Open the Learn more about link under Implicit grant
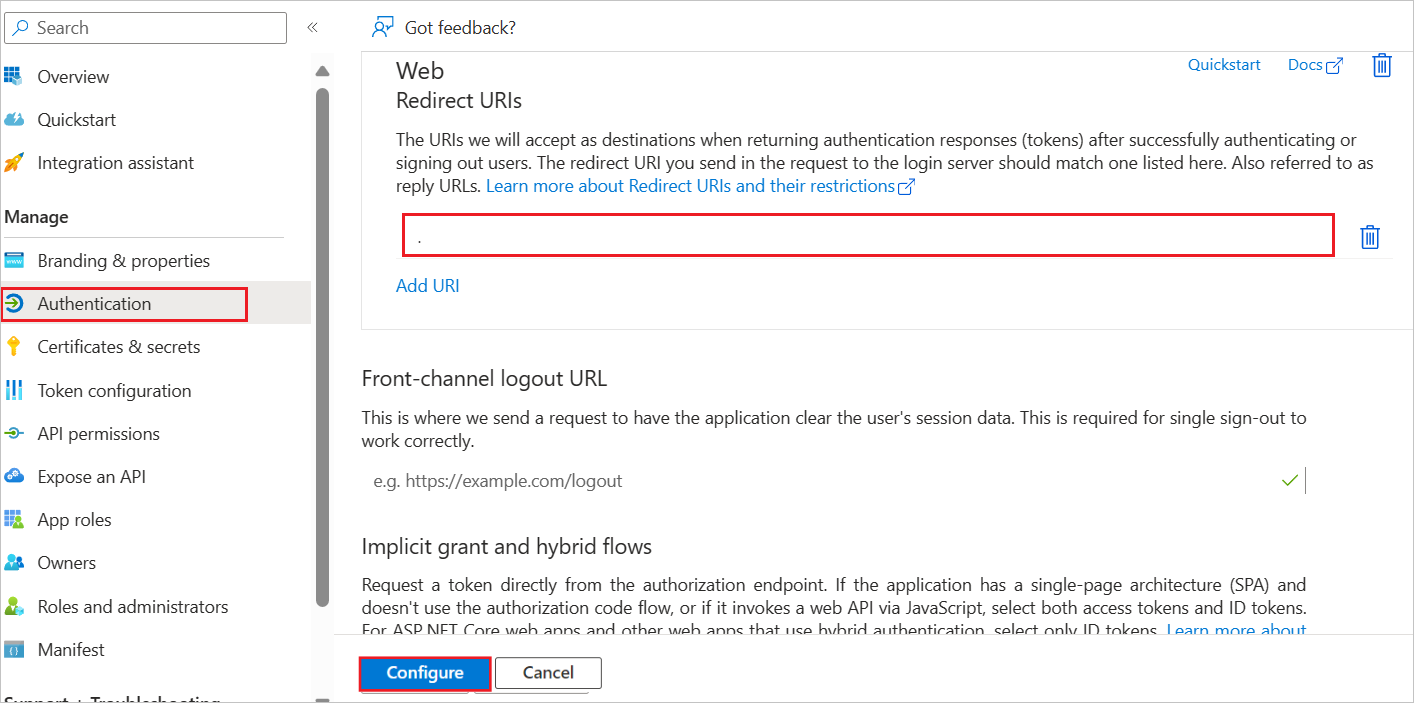1414x703 pixels. (x=1236, y=630)
